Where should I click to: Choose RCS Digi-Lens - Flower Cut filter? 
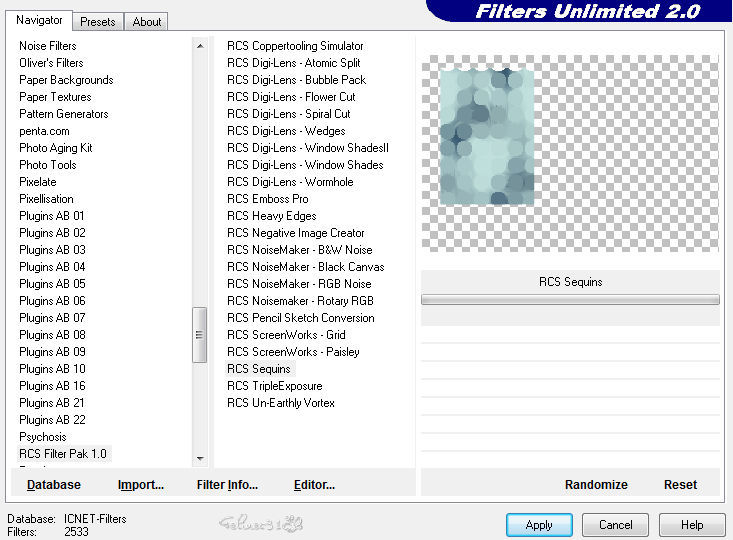(291, 97)
